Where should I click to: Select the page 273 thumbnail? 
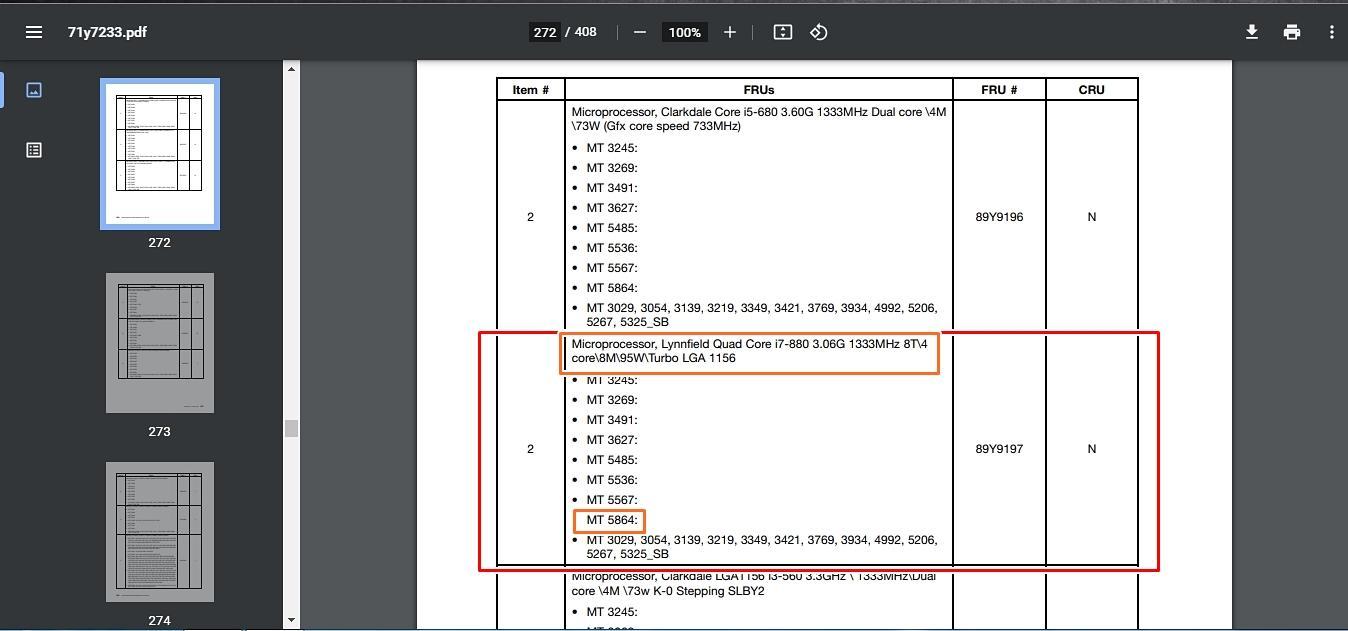(160, 343)
